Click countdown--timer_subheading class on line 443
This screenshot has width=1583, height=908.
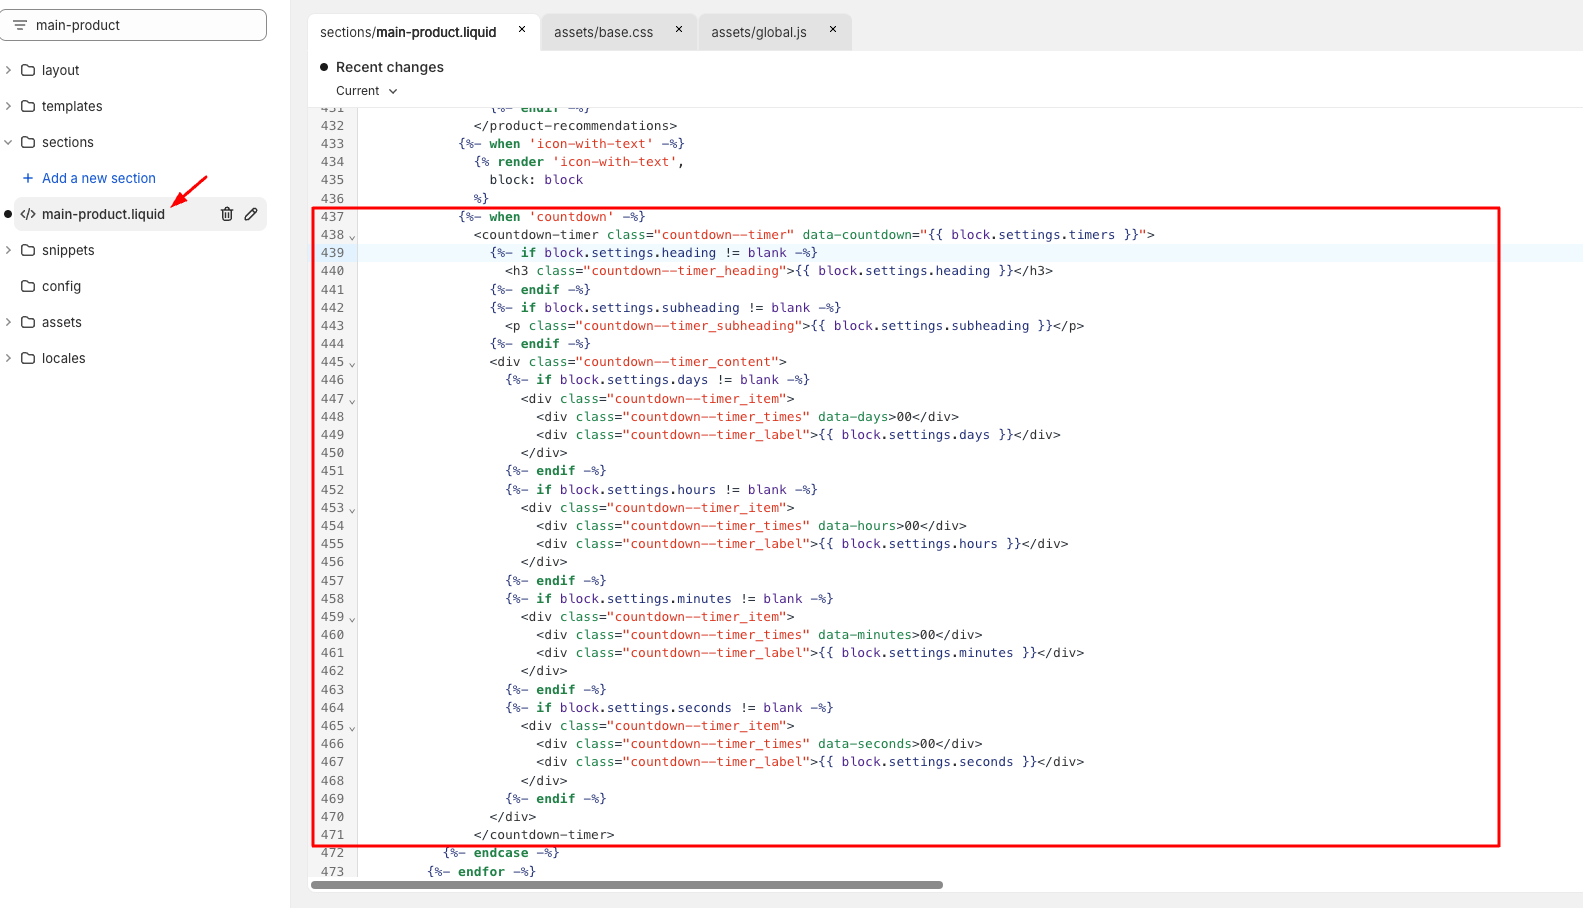689,326
